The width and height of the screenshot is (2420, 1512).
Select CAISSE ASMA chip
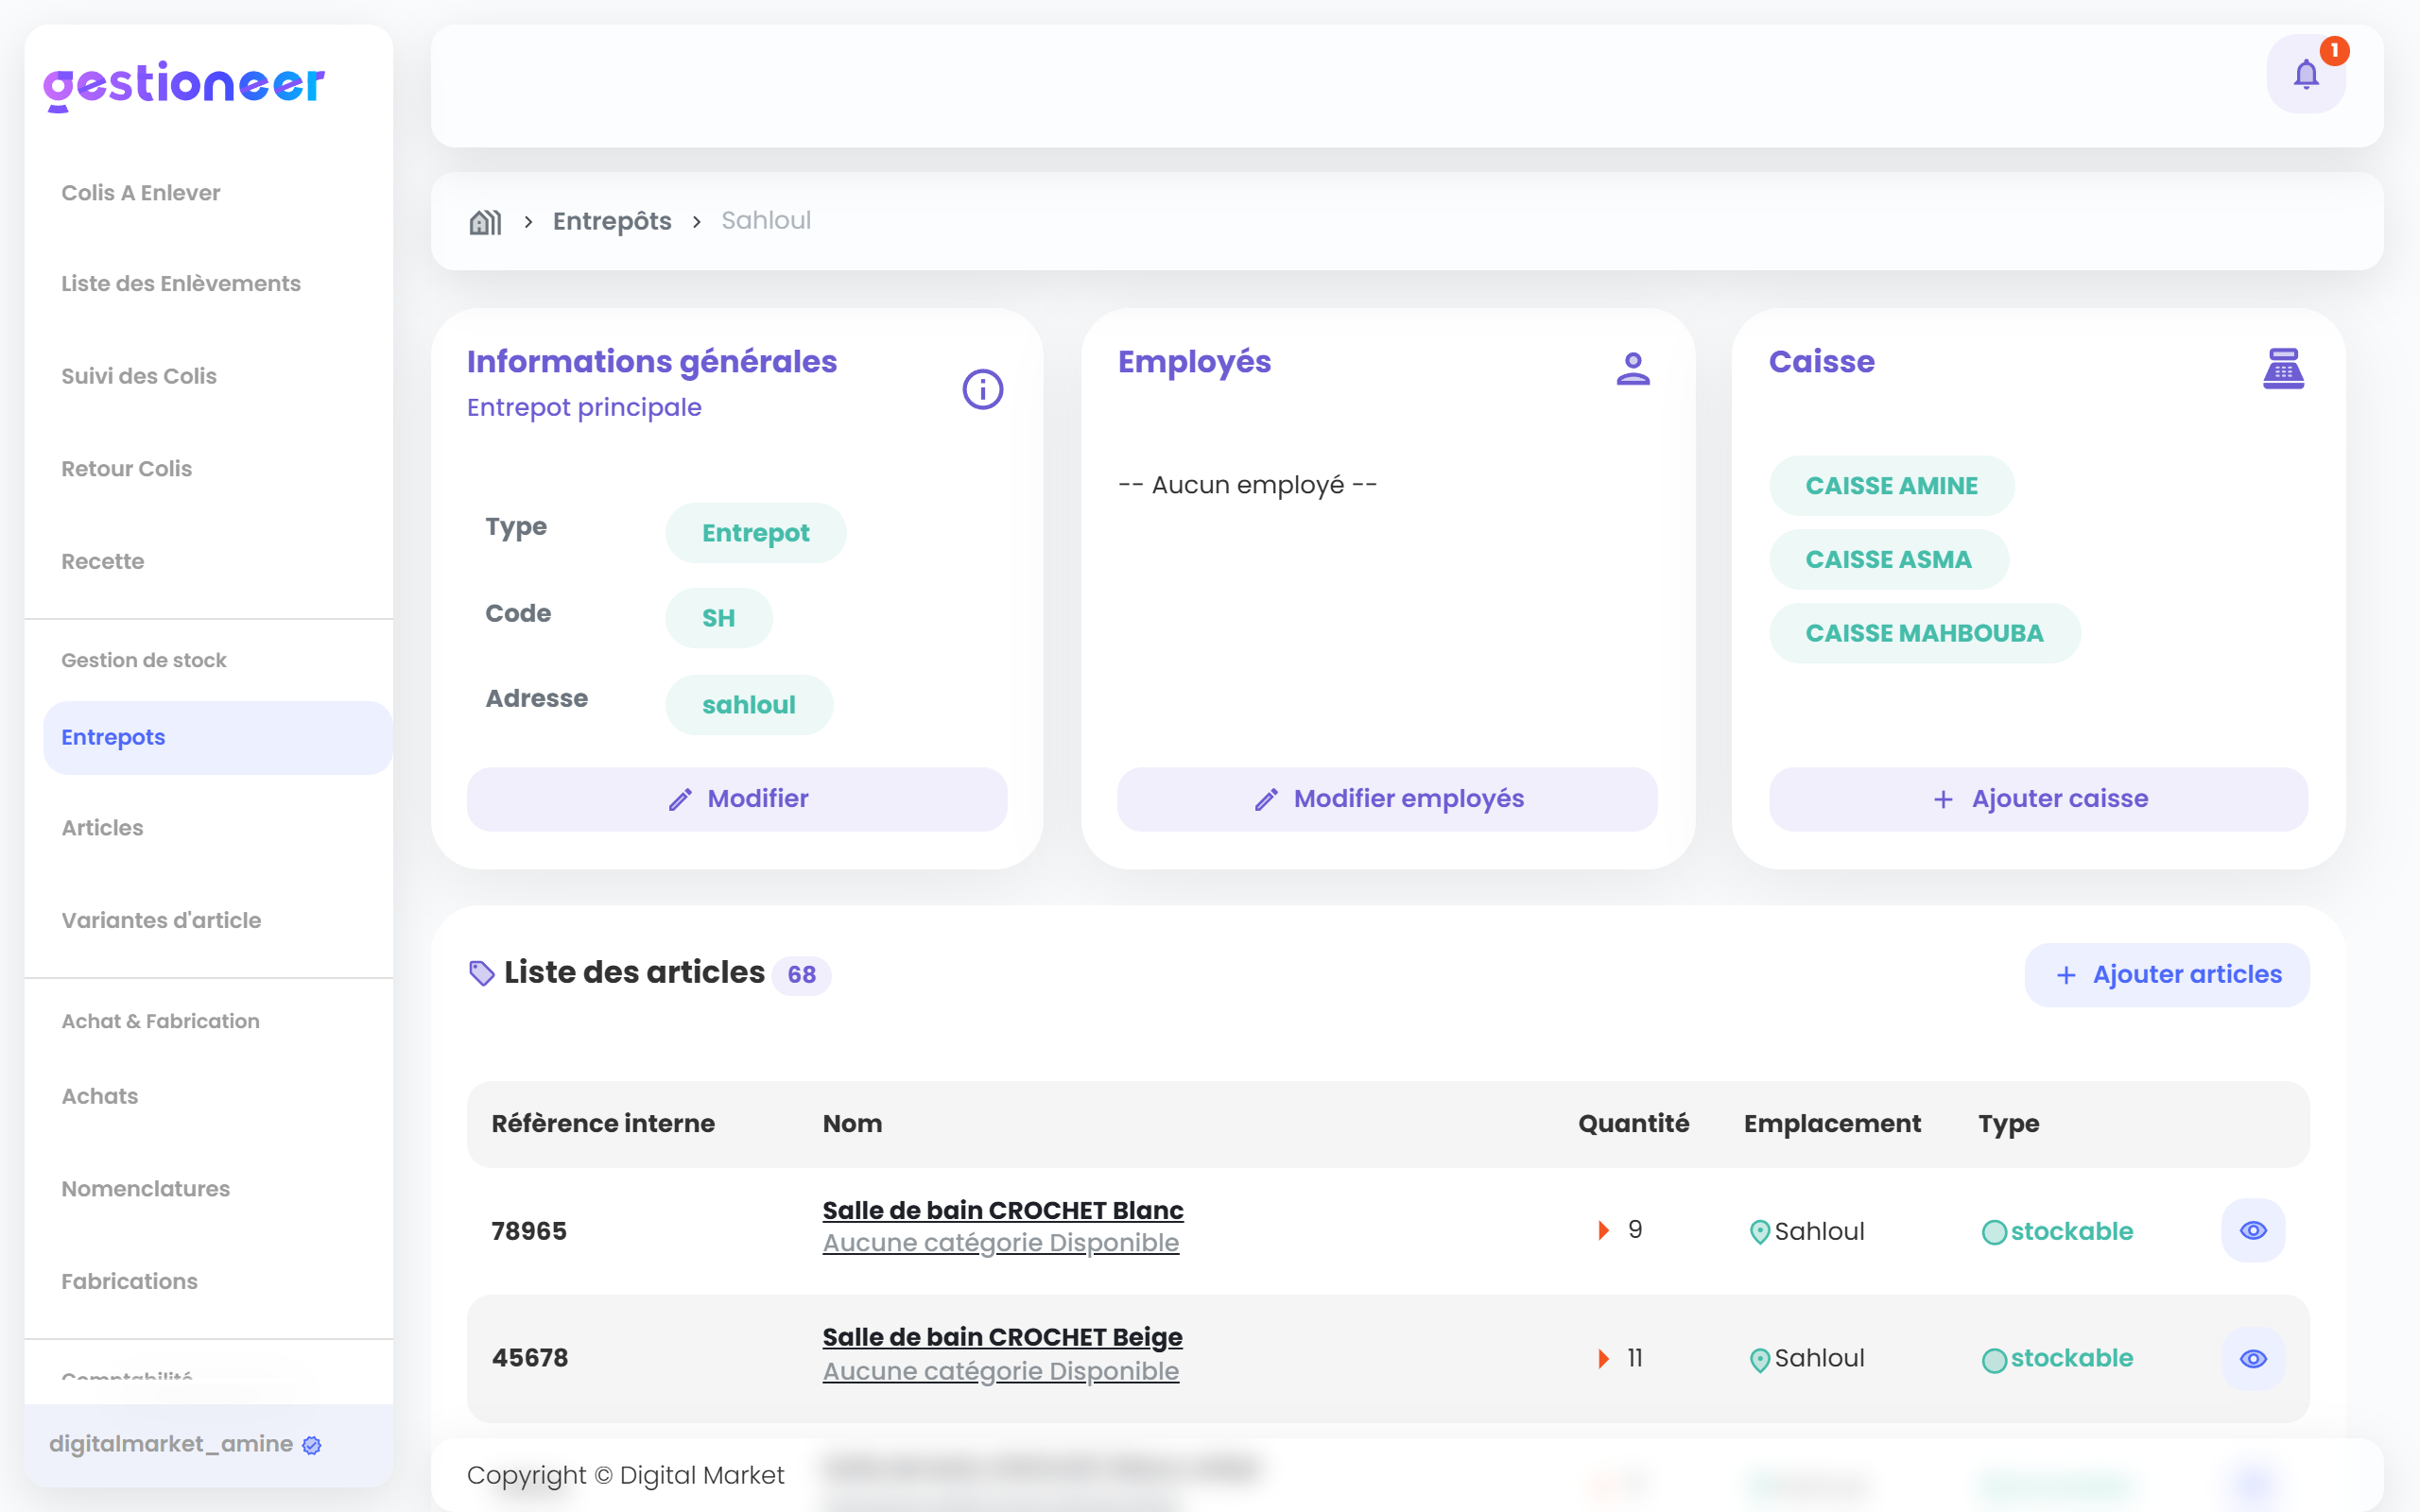point(1888,560)
